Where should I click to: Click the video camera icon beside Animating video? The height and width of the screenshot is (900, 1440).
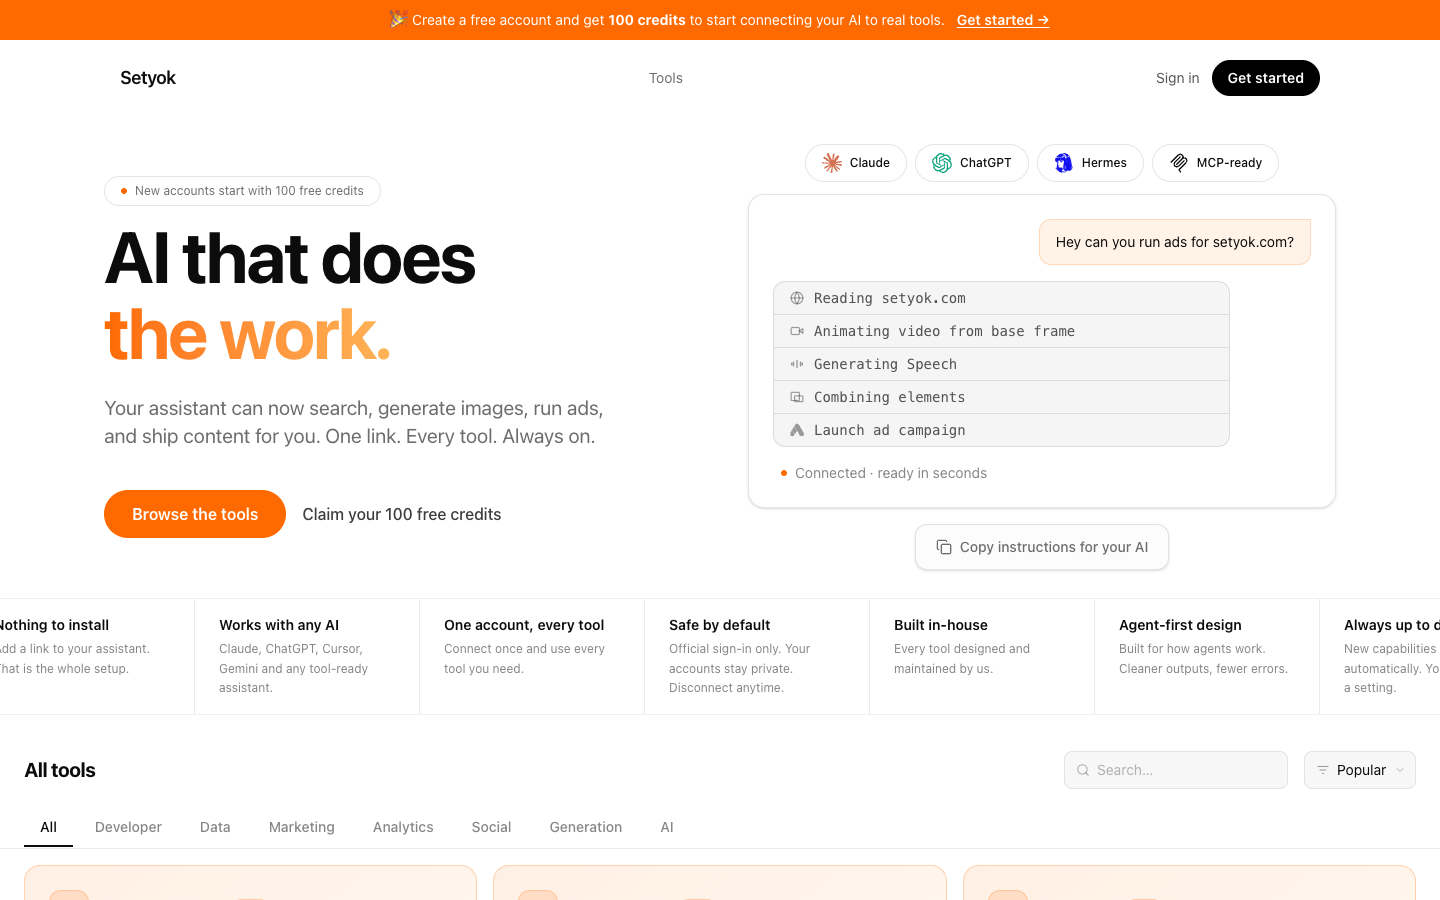pos(797,331)
